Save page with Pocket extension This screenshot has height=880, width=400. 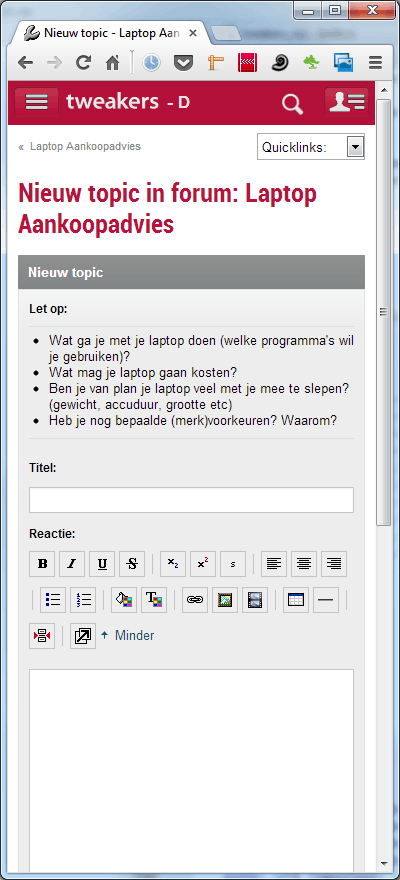(183, 63)
